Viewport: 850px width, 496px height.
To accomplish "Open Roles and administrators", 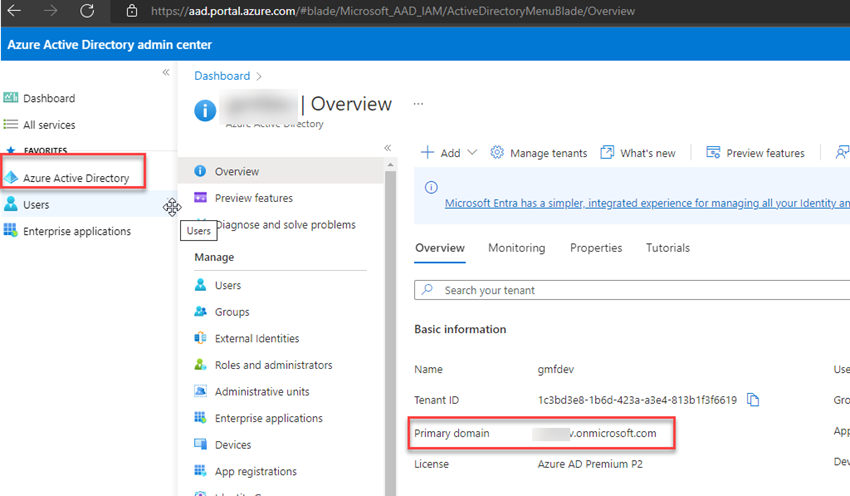I will tap(274, 365).
